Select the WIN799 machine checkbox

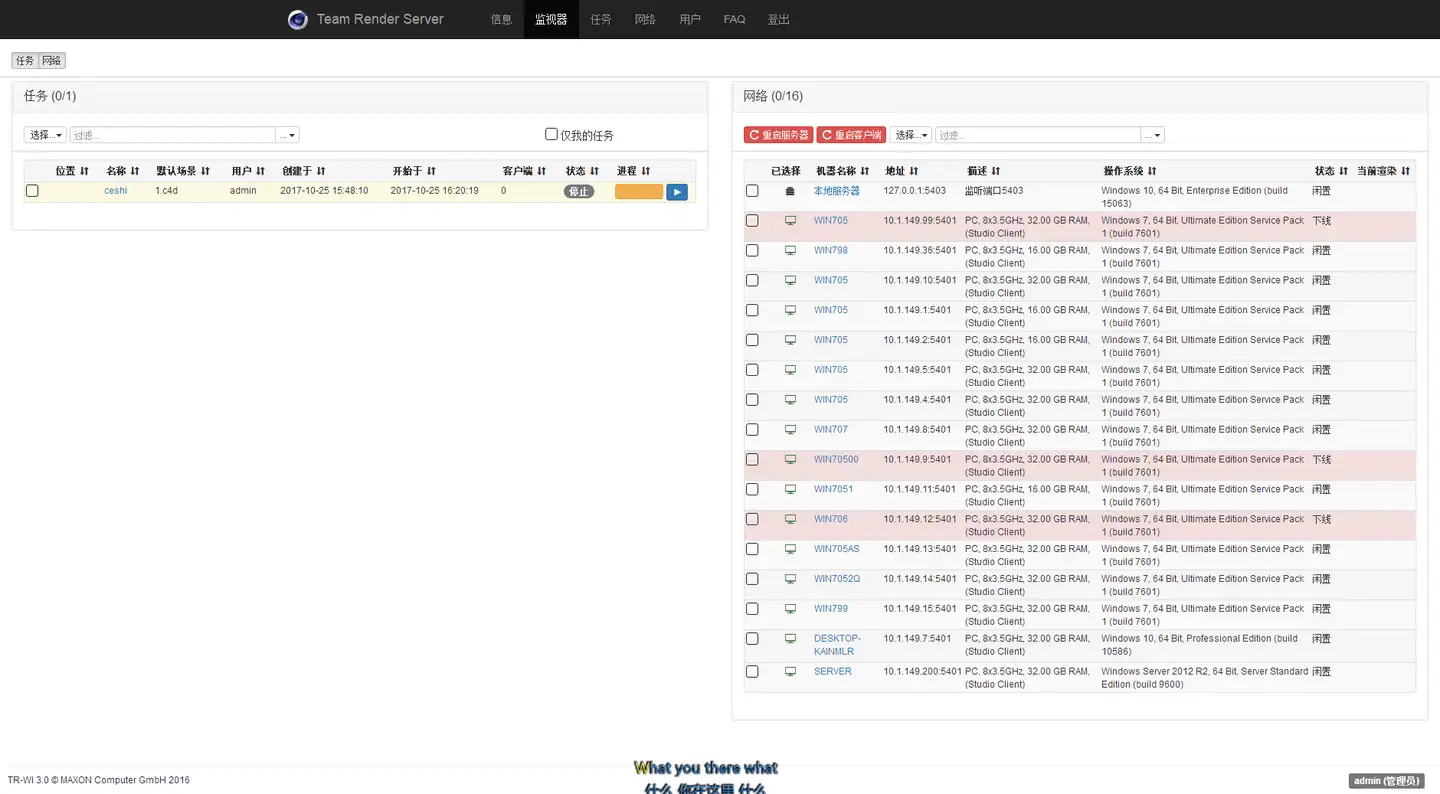pos(752,608)
